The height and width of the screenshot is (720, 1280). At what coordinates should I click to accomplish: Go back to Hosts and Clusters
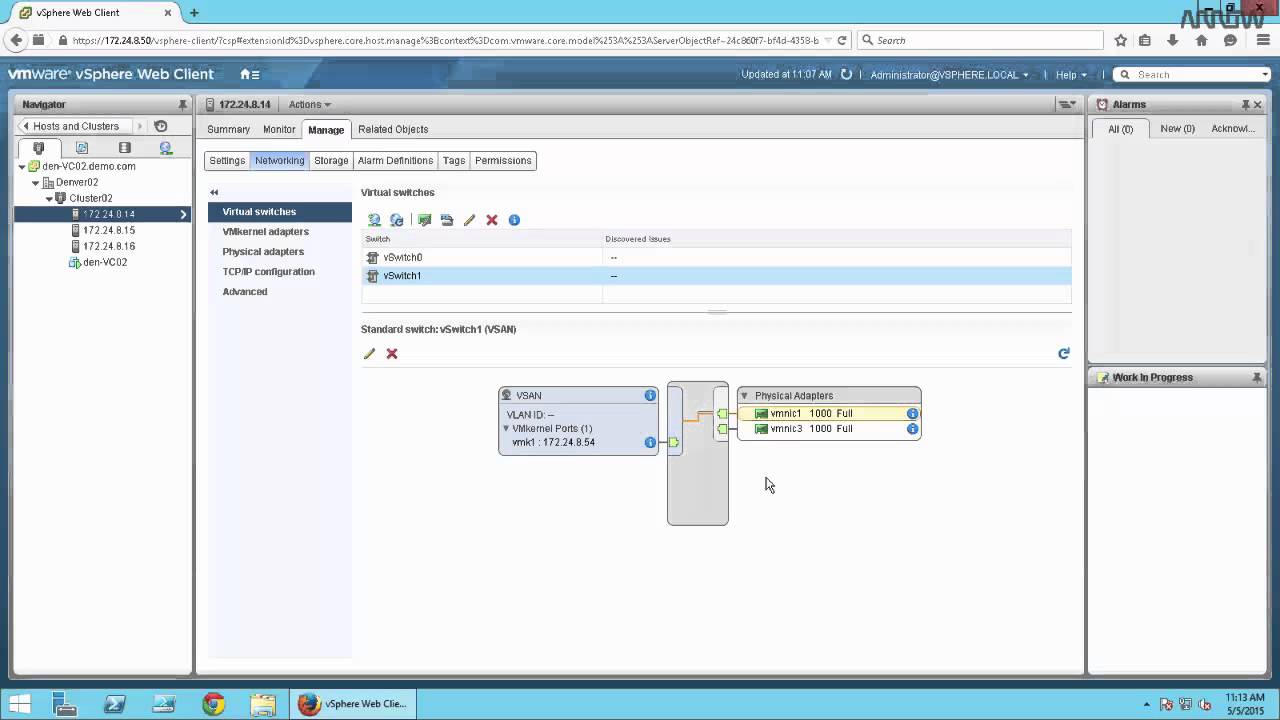coord(76,126)
